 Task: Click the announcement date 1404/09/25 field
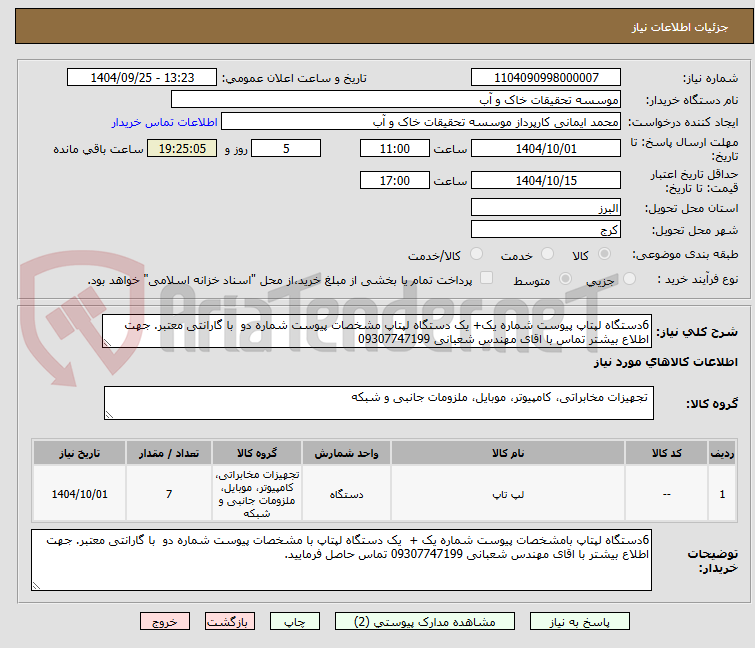click(142, 78)
